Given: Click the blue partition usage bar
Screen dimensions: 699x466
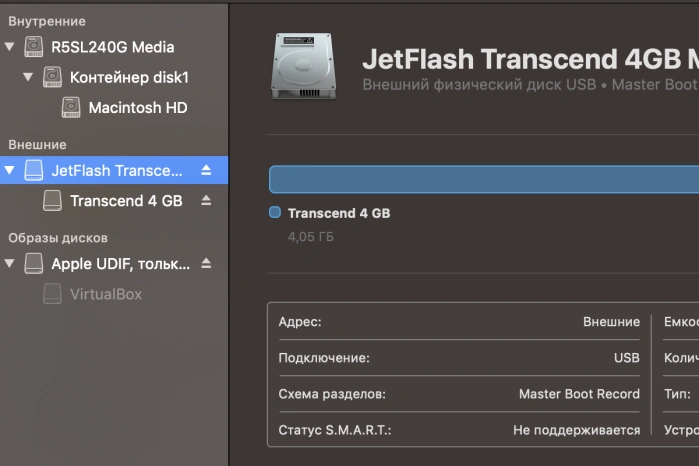Looking at the screenshot, I should pos(484,179).
